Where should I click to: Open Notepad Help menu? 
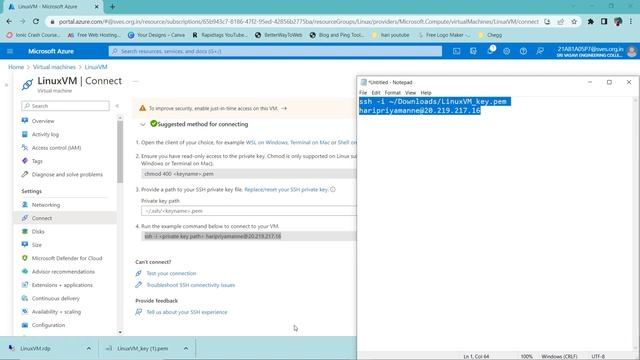(x=426, y=93)
